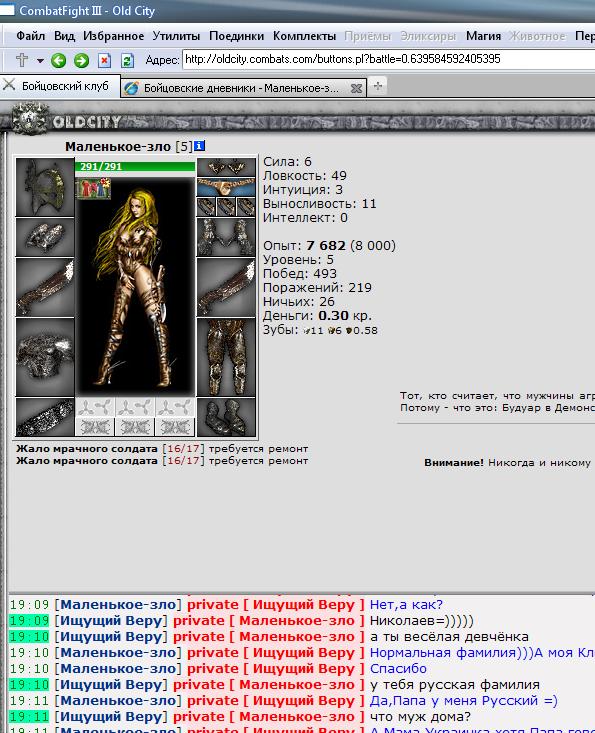
Task: Click the character portrait image
Action: coord(136,285)
